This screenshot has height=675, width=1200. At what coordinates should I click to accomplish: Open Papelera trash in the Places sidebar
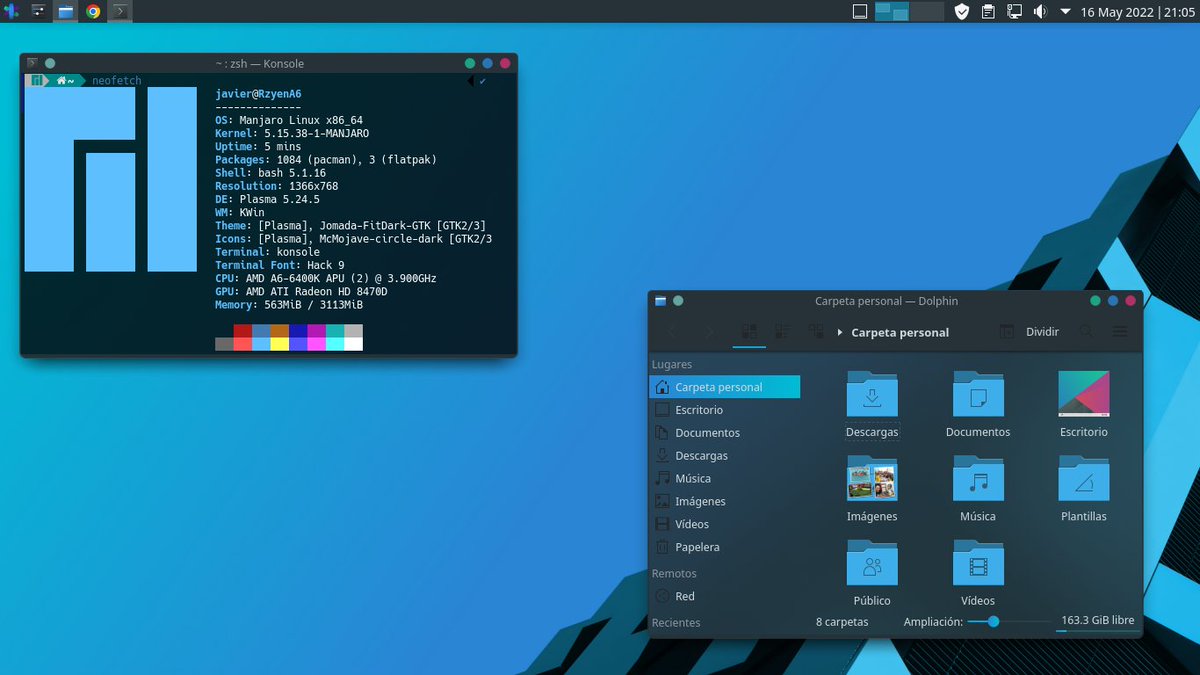point(724,548)
